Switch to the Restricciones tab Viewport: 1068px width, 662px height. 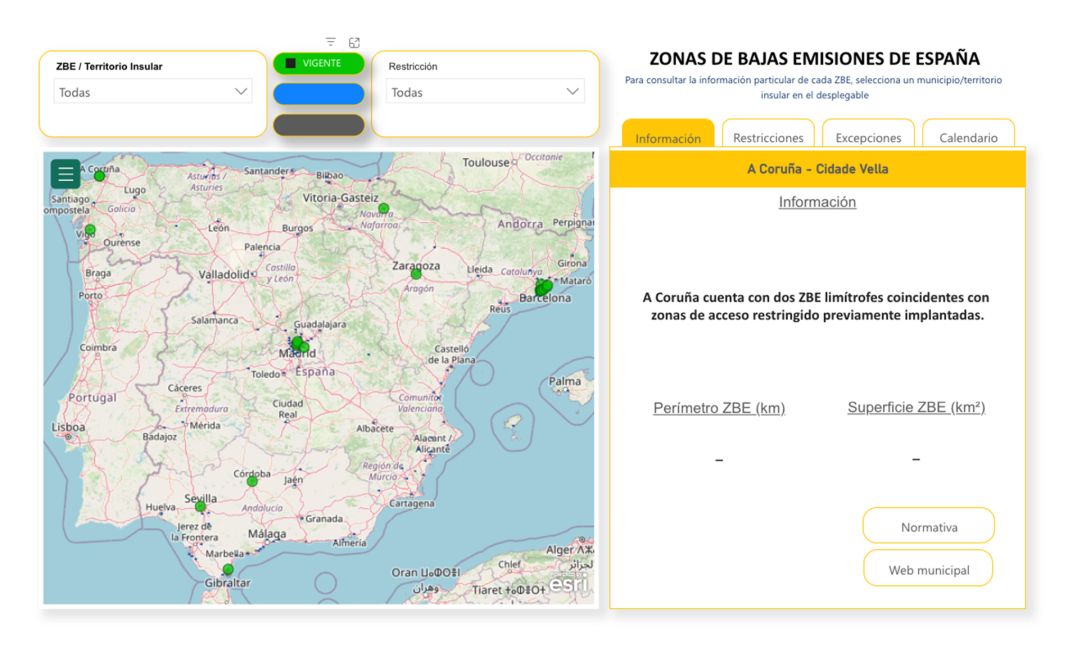(768, 137)
